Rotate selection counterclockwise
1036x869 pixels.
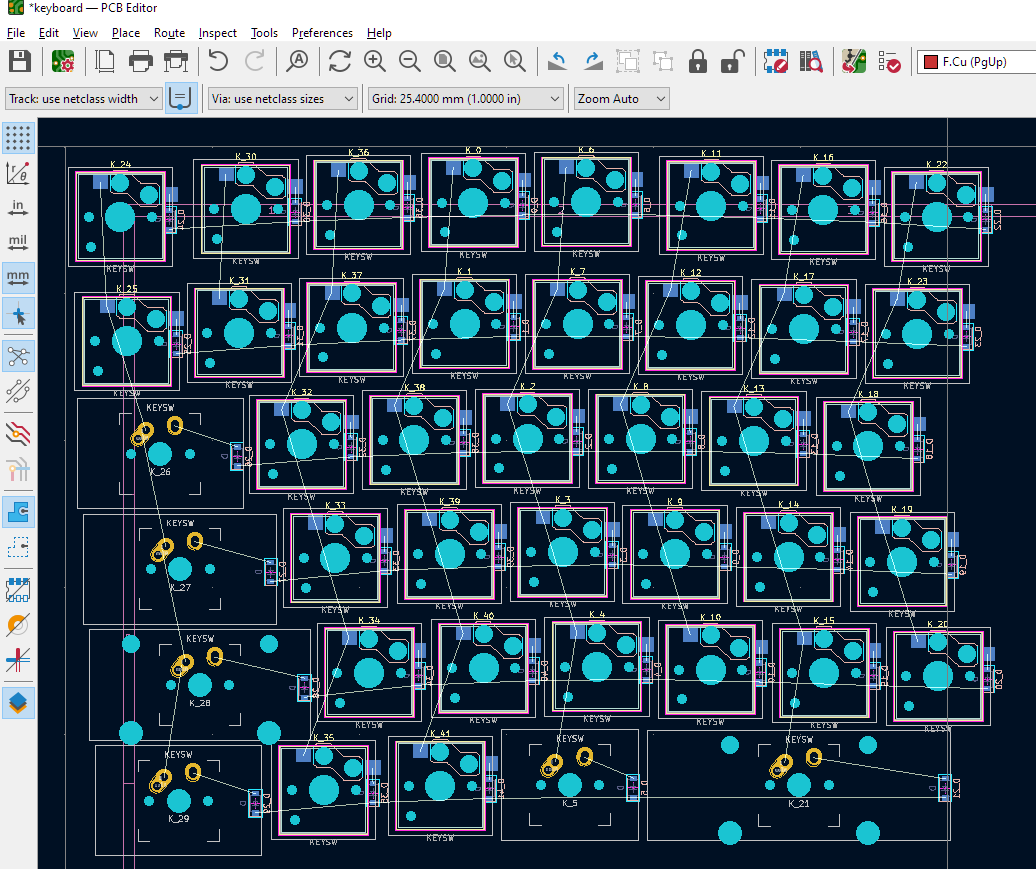click(x=558, y=61)
